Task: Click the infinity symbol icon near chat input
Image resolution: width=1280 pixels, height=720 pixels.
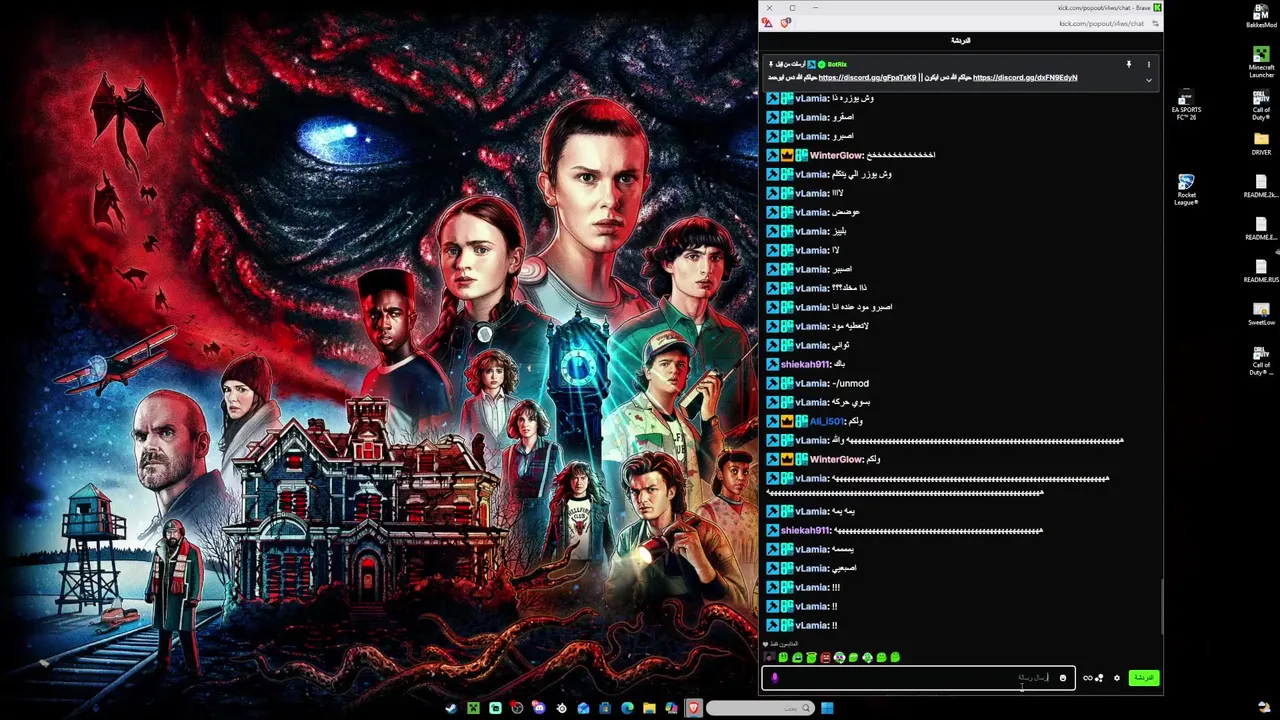Action: [x=1087, y=678]
